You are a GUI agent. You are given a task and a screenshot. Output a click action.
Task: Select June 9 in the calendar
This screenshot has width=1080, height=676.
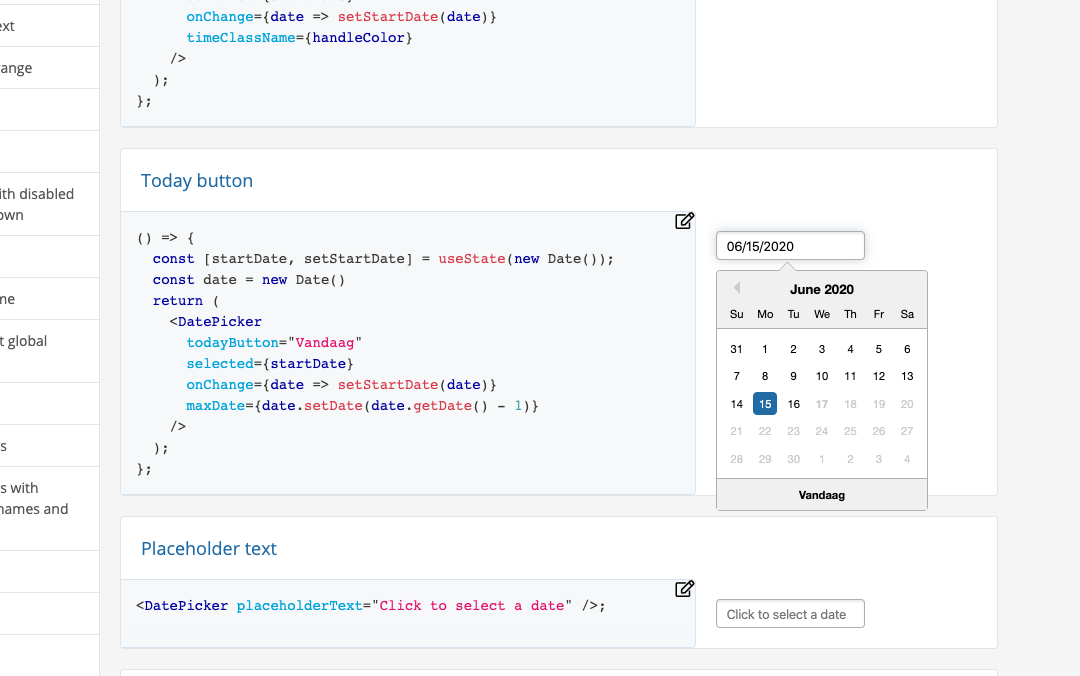(x=793, y=376)
